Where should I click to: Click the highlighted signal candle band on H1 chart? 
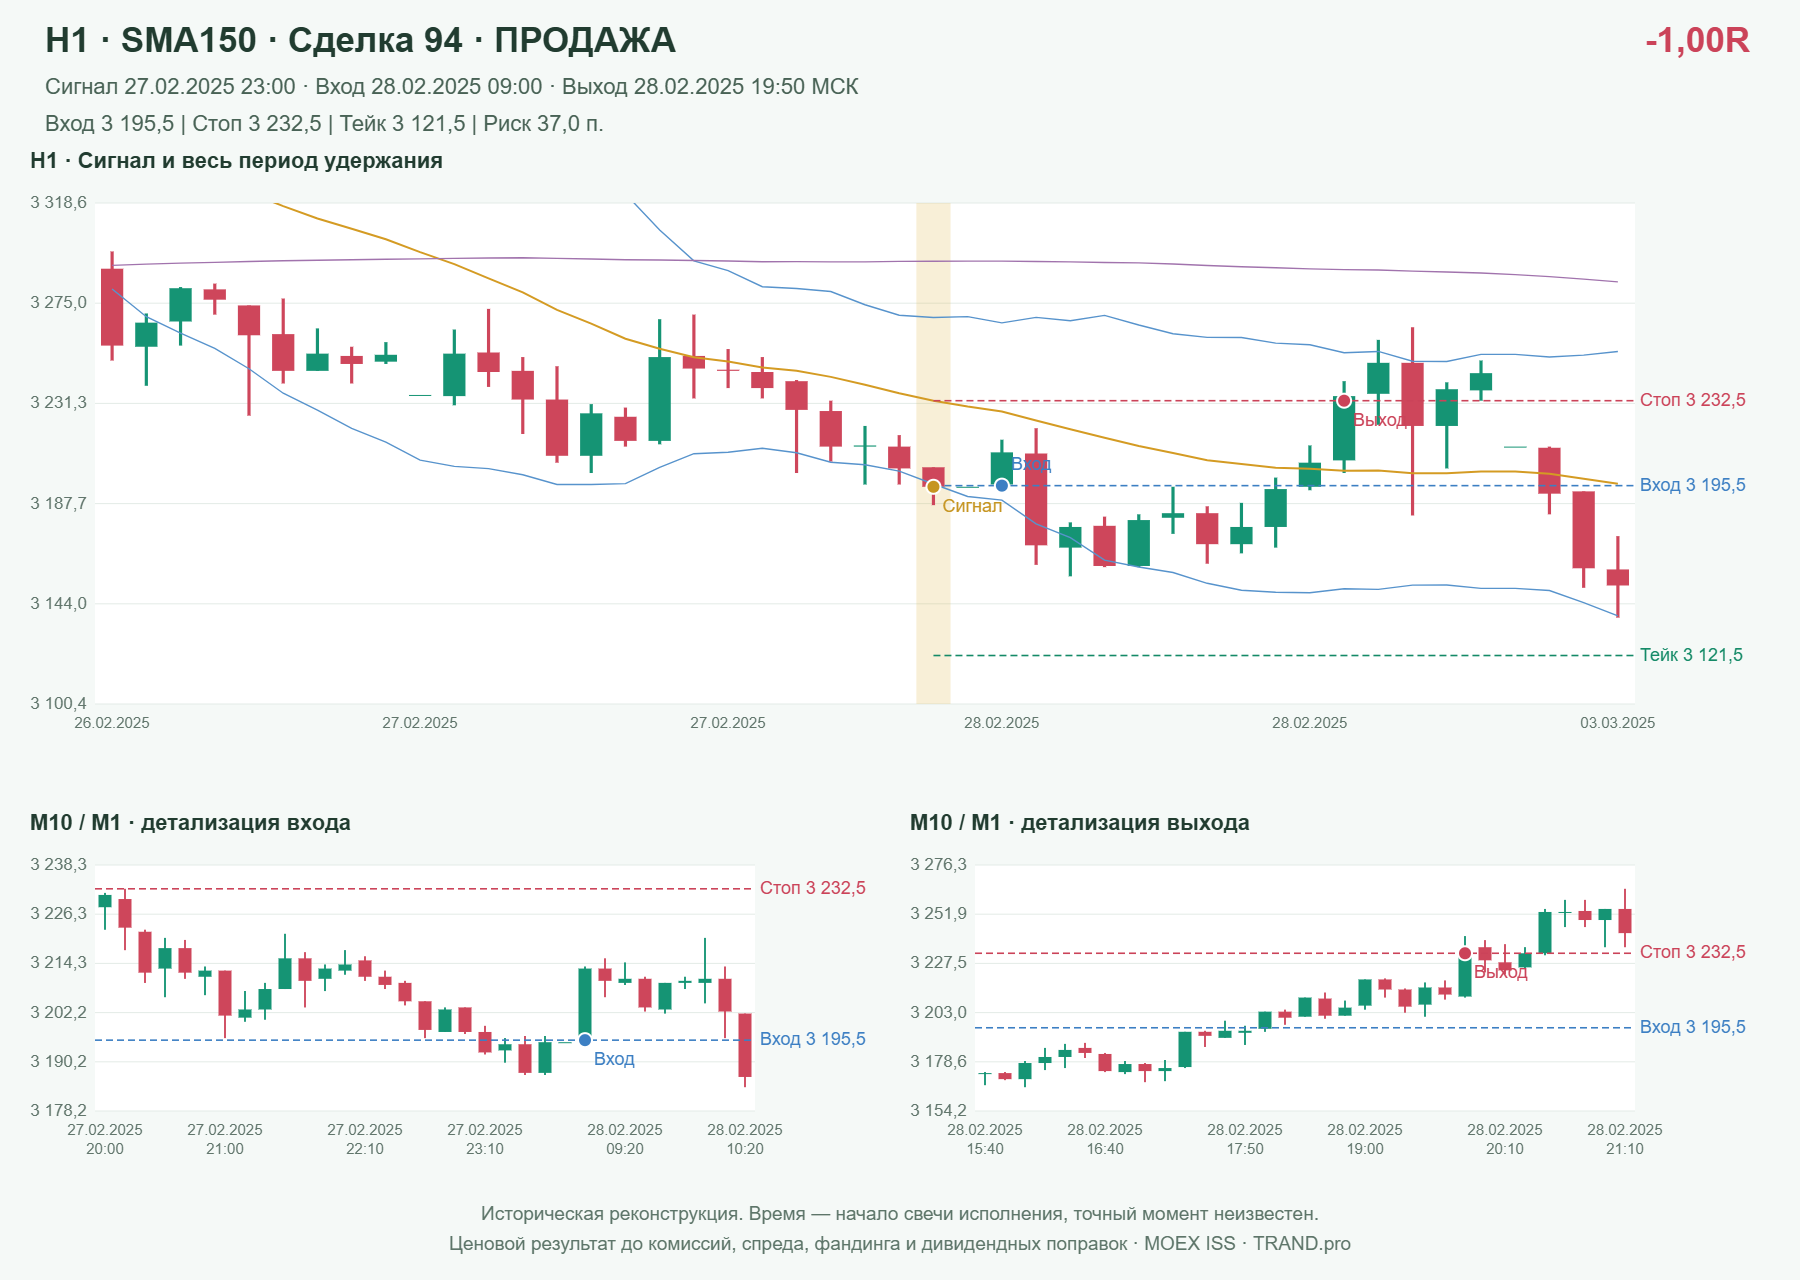pos(933,453)
